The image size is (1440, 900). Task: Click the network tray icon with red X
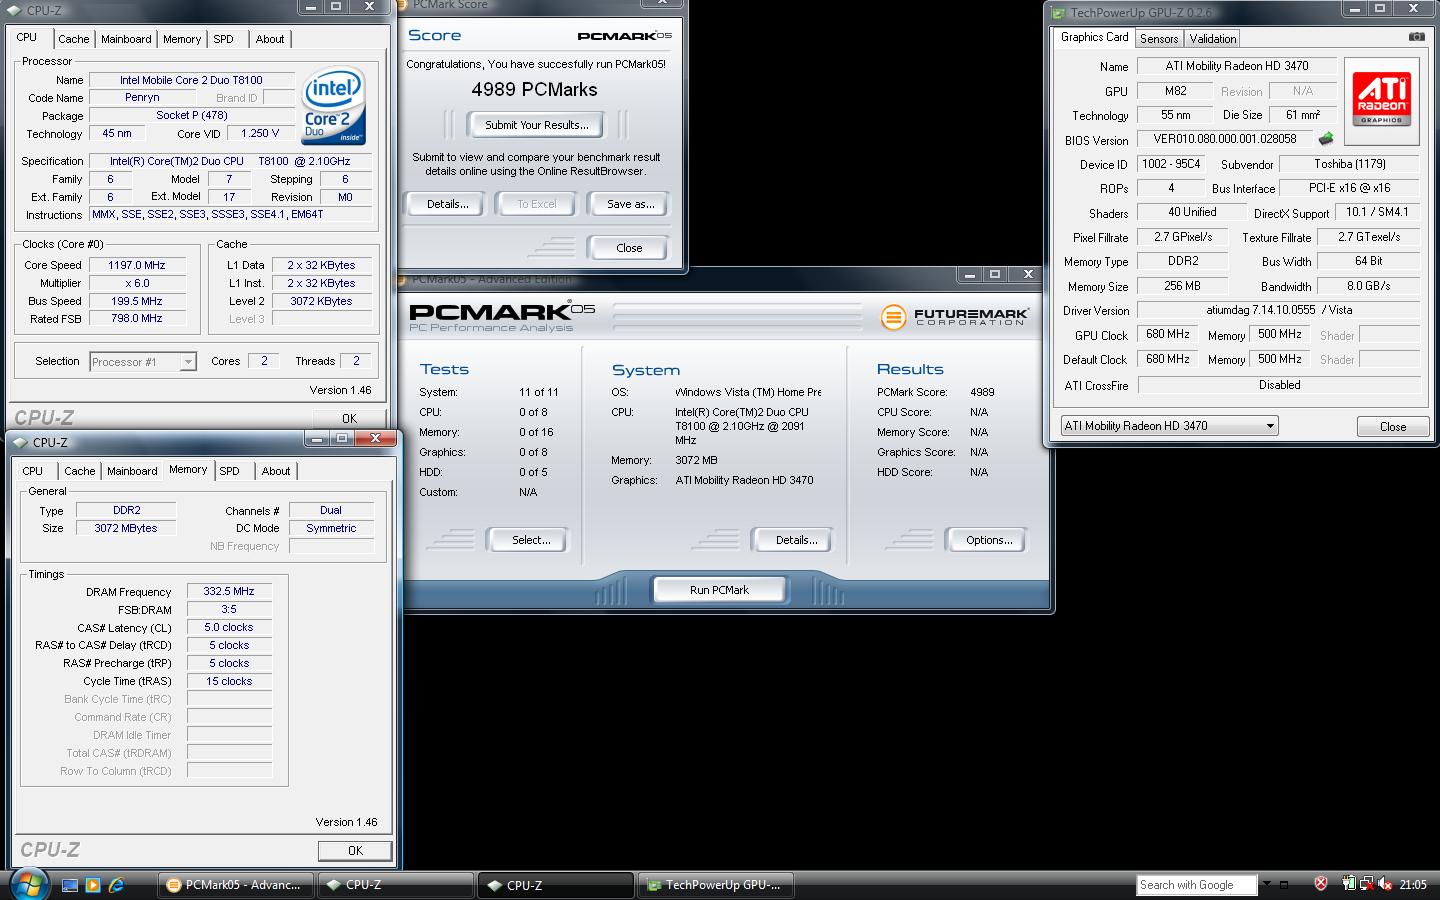pos(1366,884)
